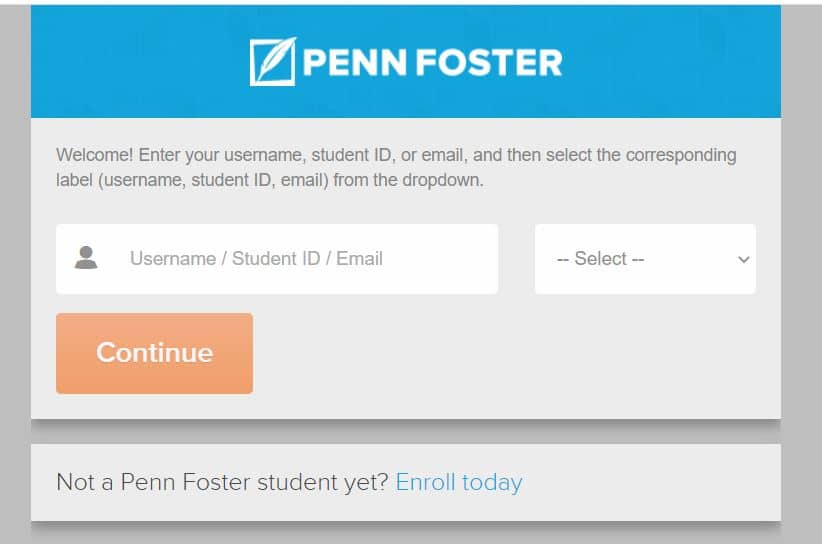Click the Penn Foster feather logo icon
This screenshot has width=822, height=544.
point(273,61)
